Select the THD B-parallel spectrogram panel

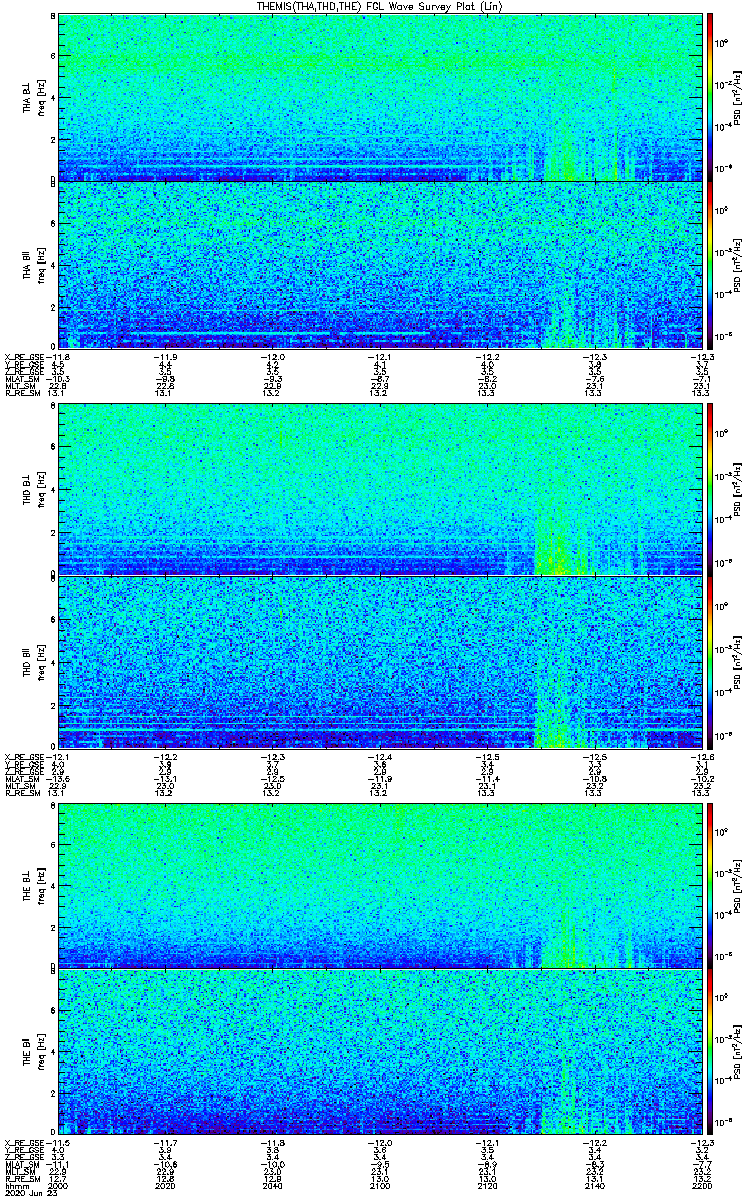380,661
